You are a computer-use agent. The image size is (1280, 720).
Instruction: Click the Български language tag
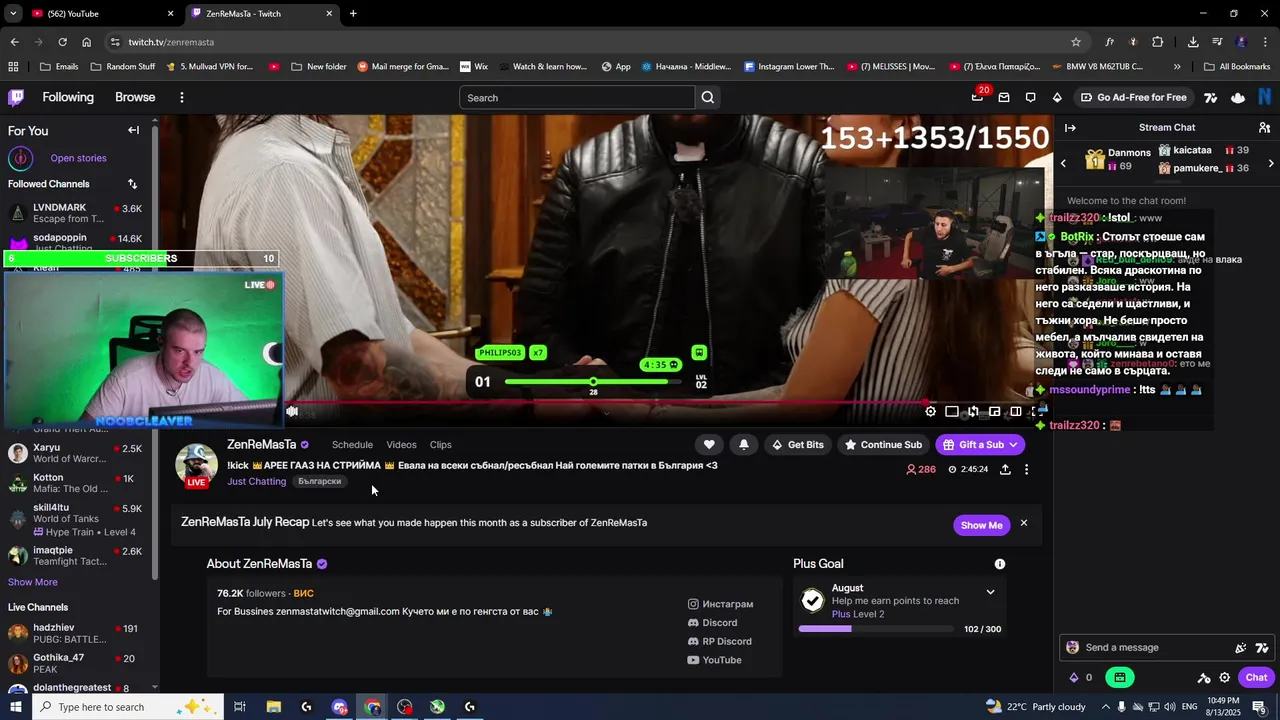point(320,481)
